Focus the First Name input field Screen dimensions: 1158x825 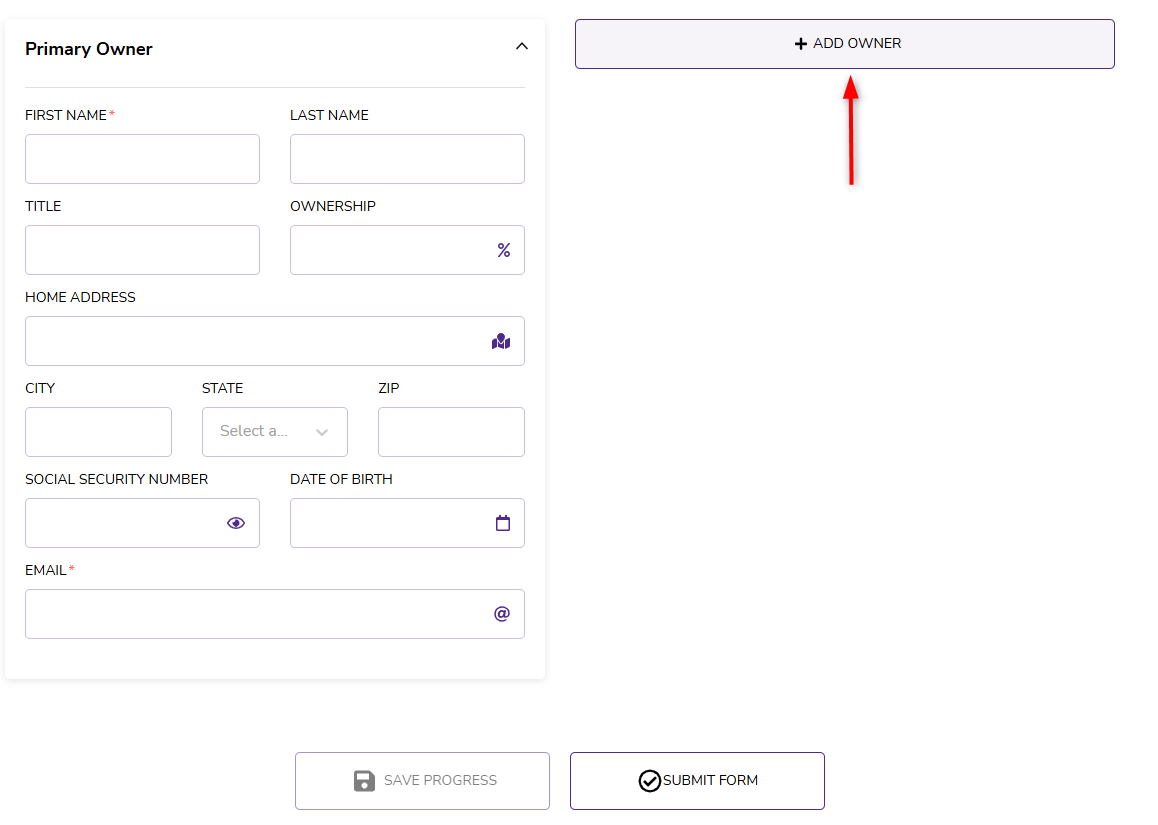pos(142,159)
